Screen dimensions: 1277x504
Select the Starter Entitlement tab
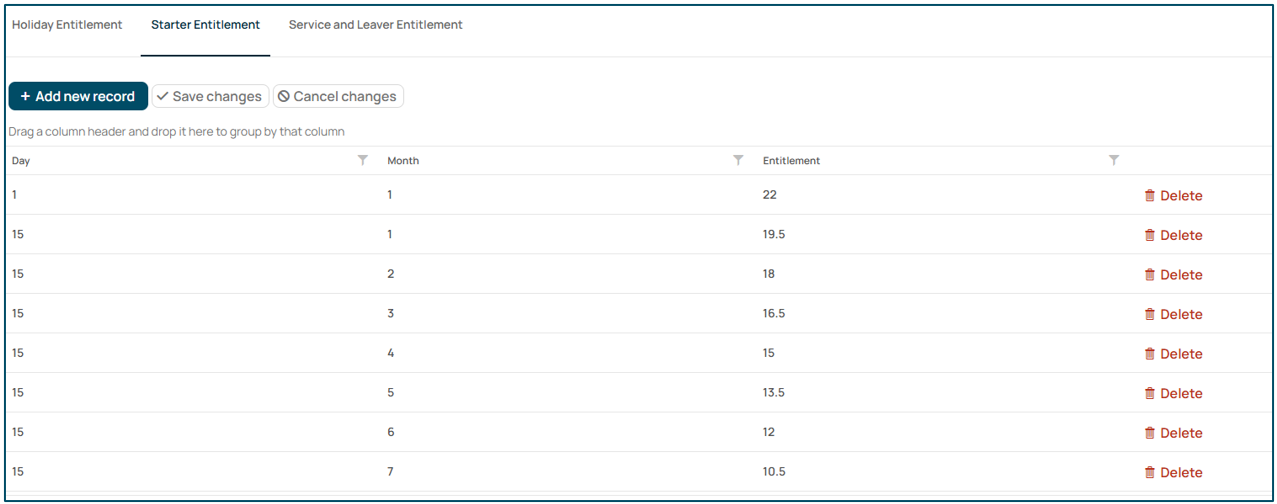[x=206, y=25]
